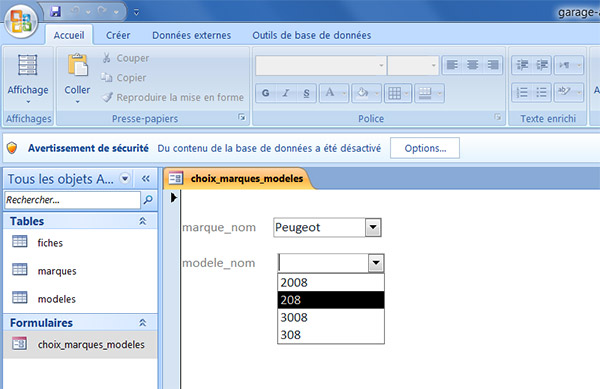Click the Affichage view button
Screen dimensions: 600x389
click(x=28, y=79)
